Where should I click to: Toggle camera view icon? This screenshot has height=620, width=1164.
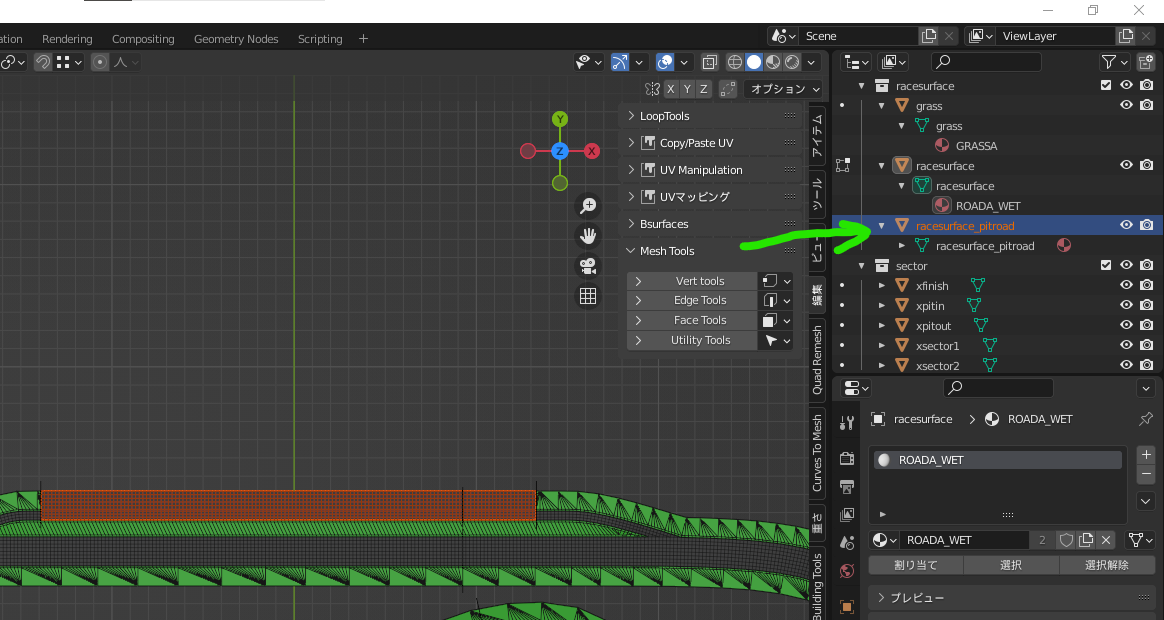588,266
